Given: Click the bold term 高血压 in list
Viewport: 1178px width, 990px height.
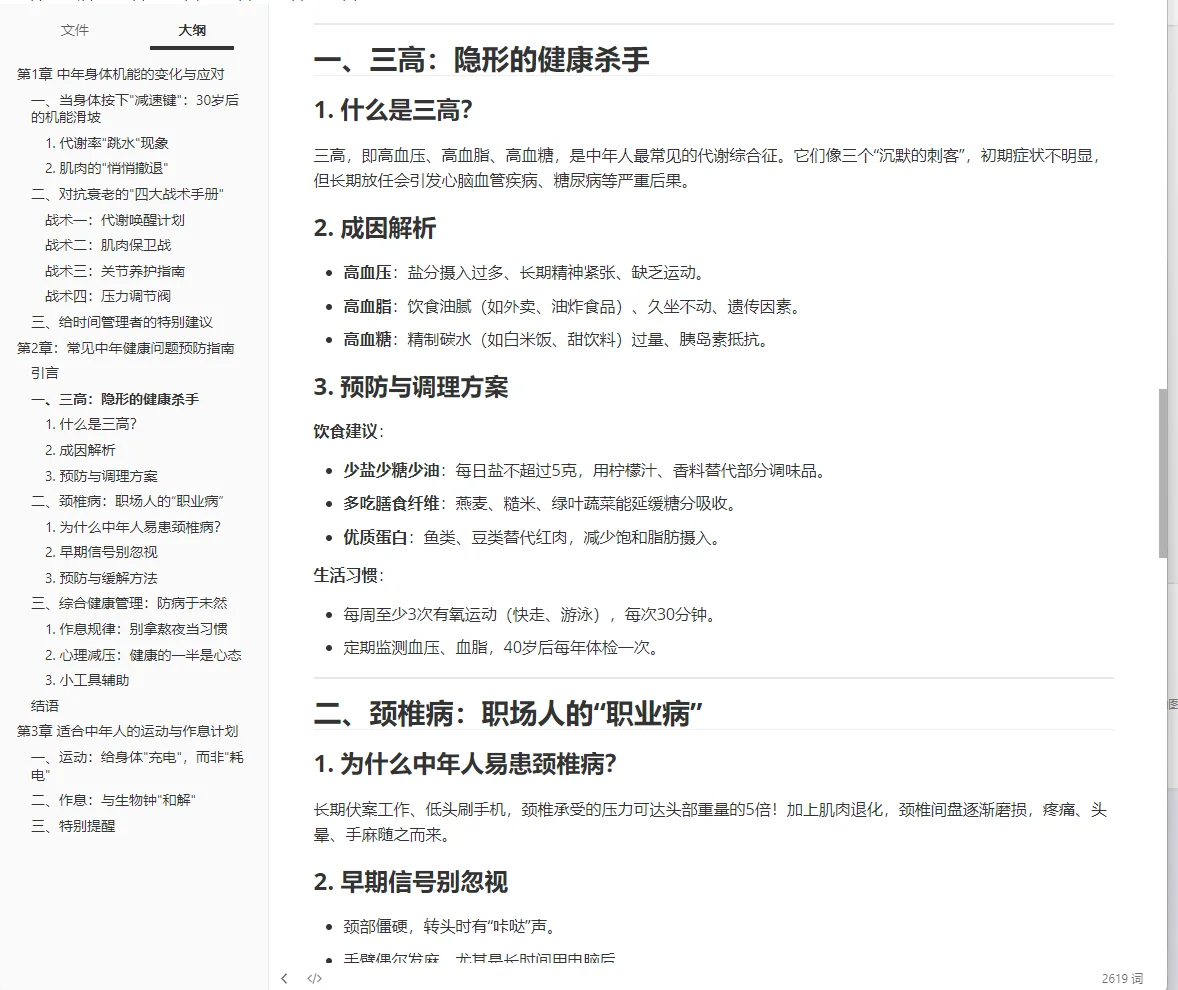Looking at the screenshot, I should point(367,273).
